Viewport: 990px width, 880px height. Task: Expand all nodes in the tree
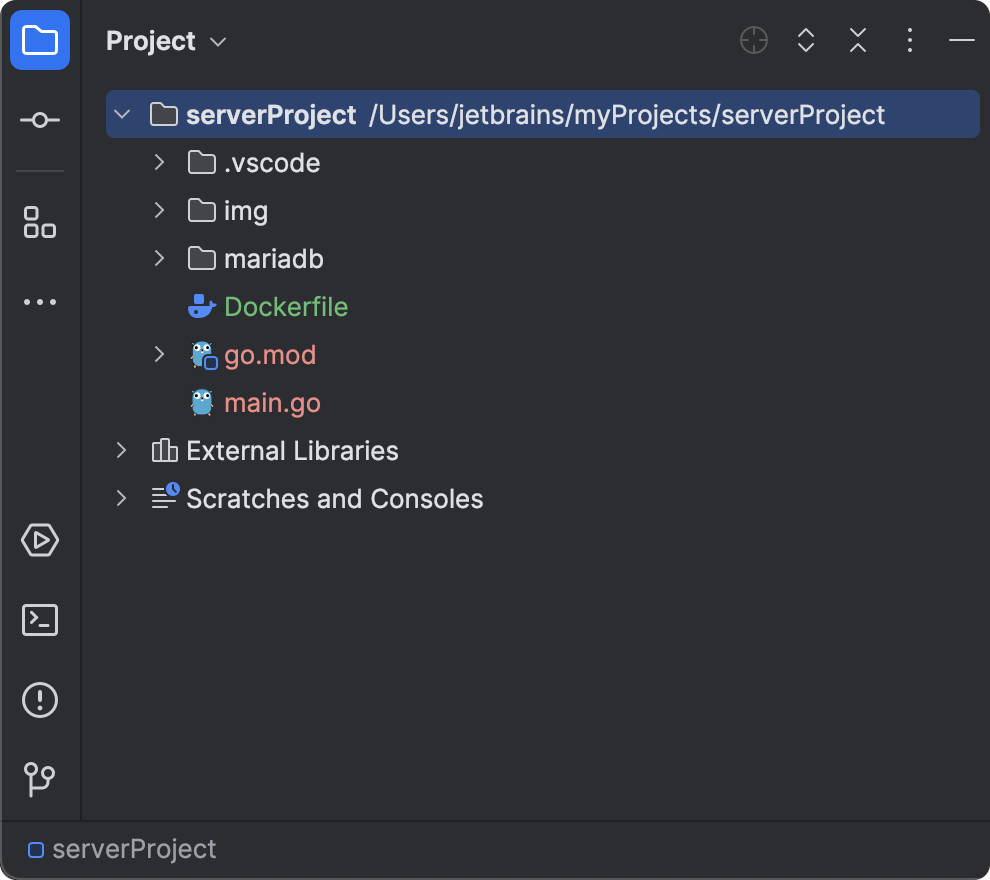coord(805,40)
